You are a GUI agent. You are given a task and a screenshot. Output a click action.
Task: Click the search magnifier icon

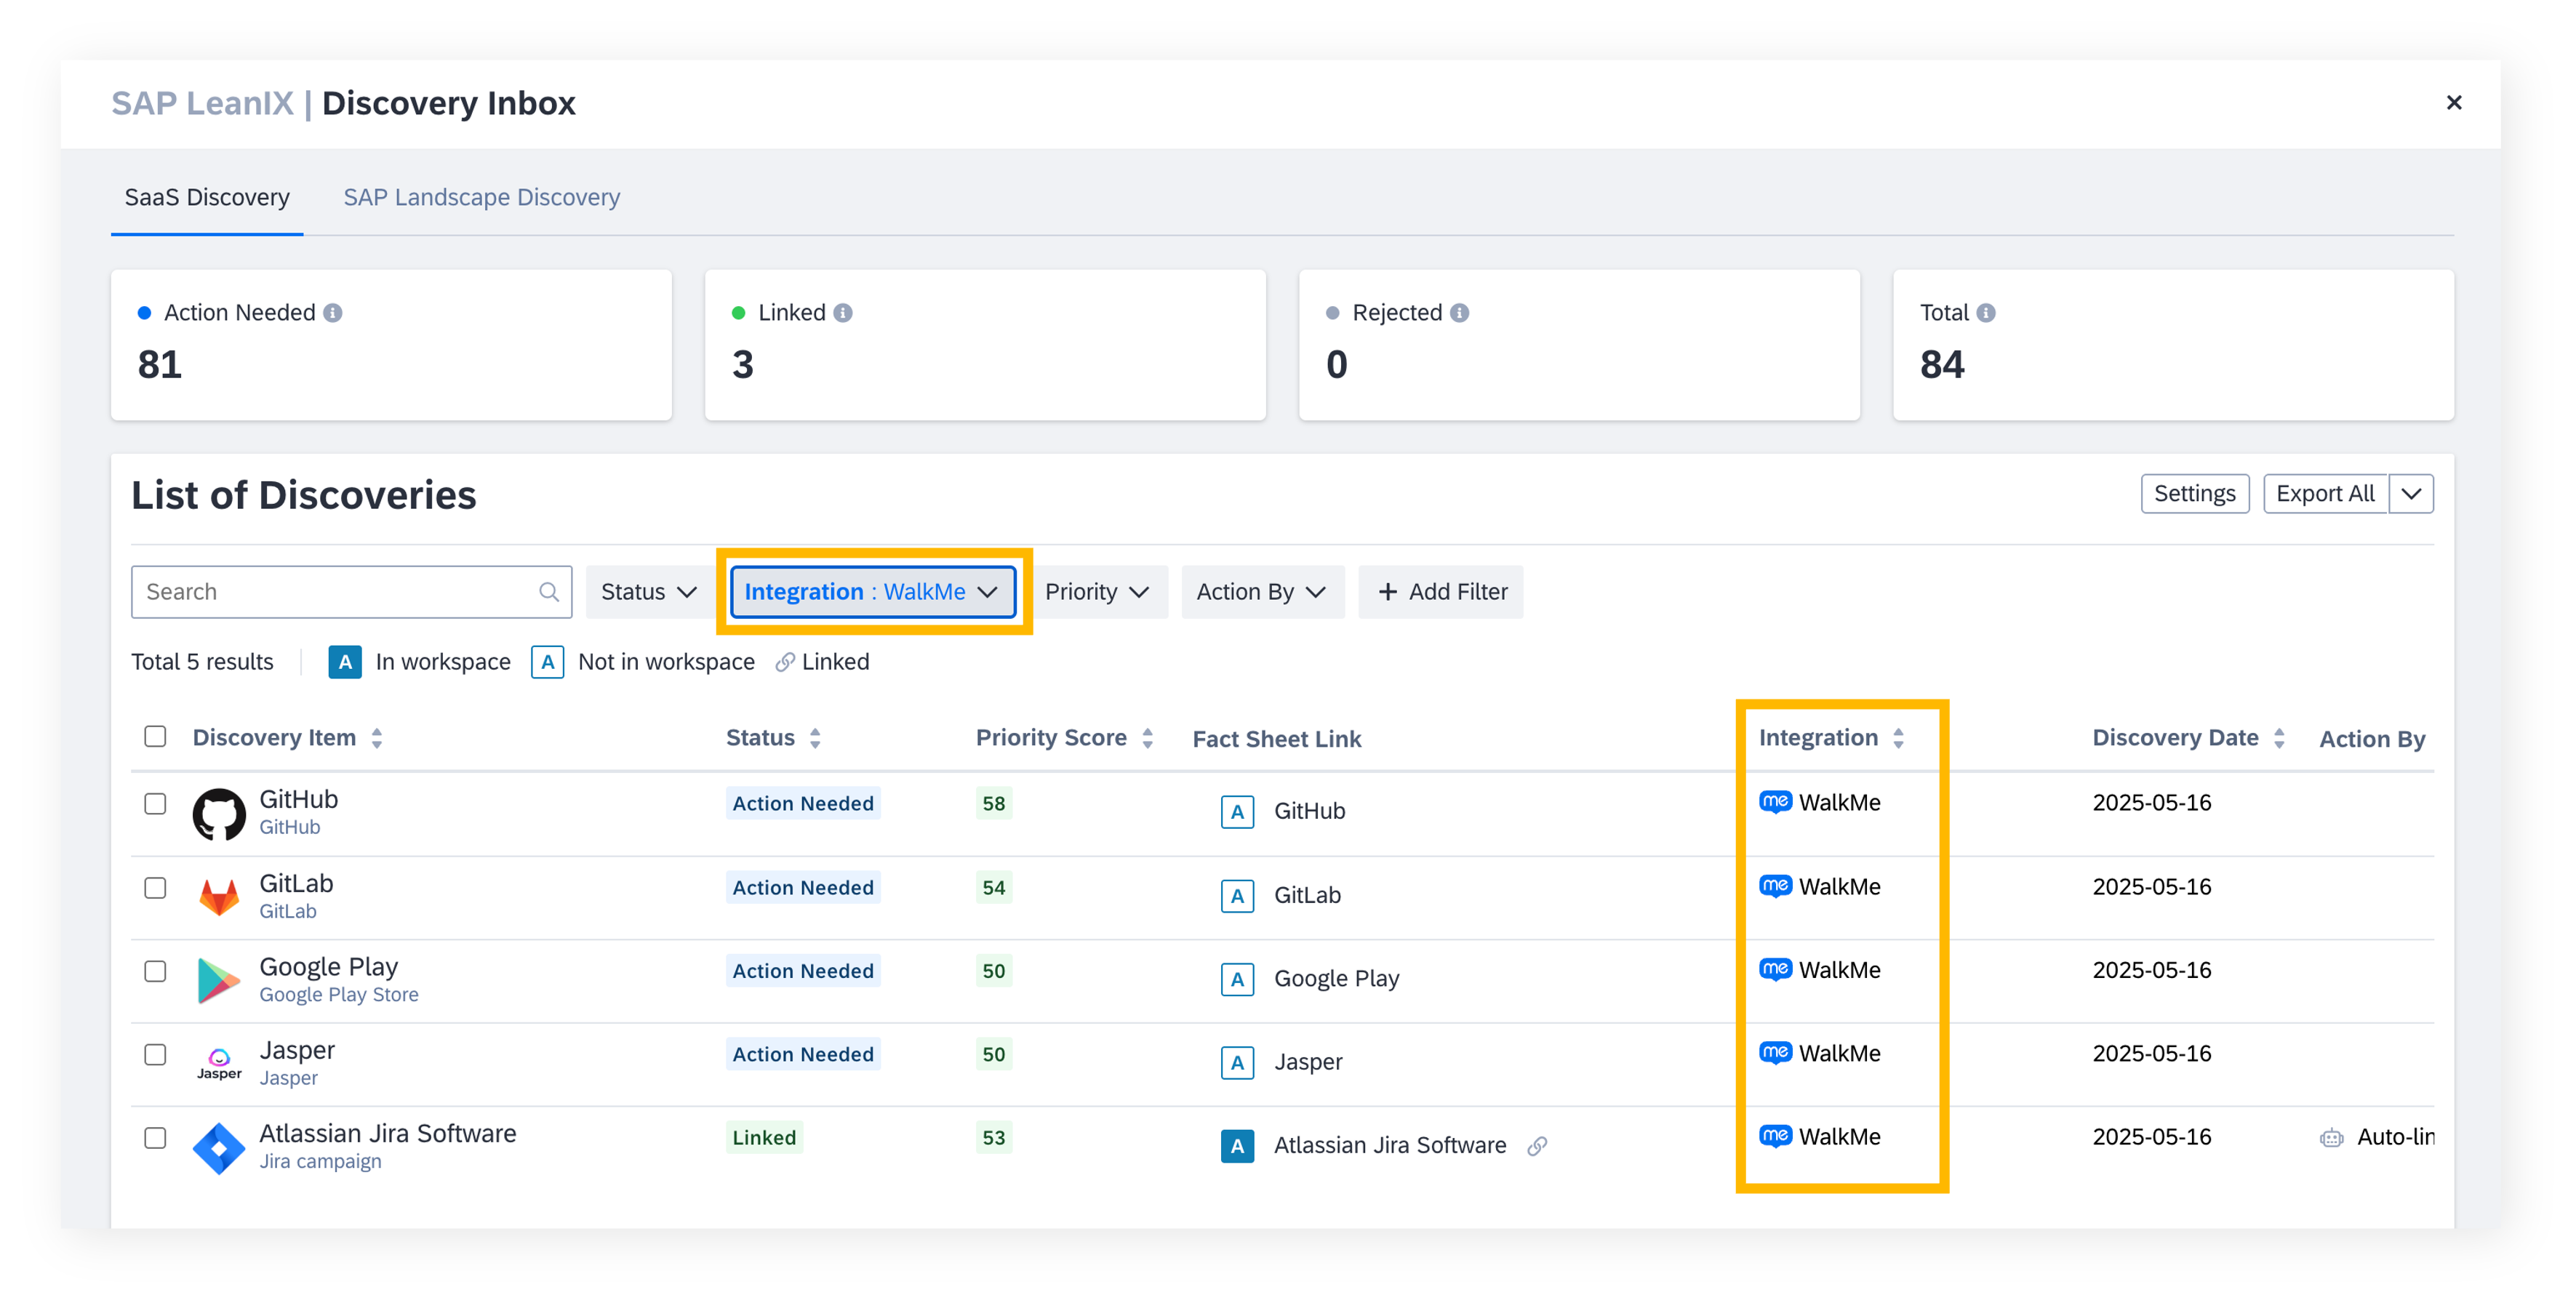pyautogui.click(x=548, y=592)
